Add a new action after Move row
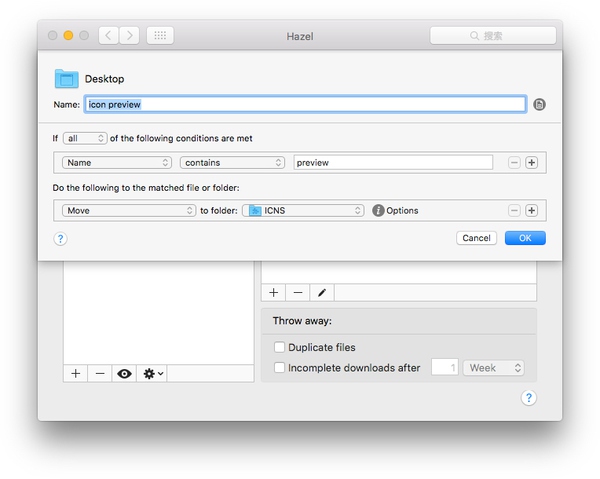 click(531, 210)
